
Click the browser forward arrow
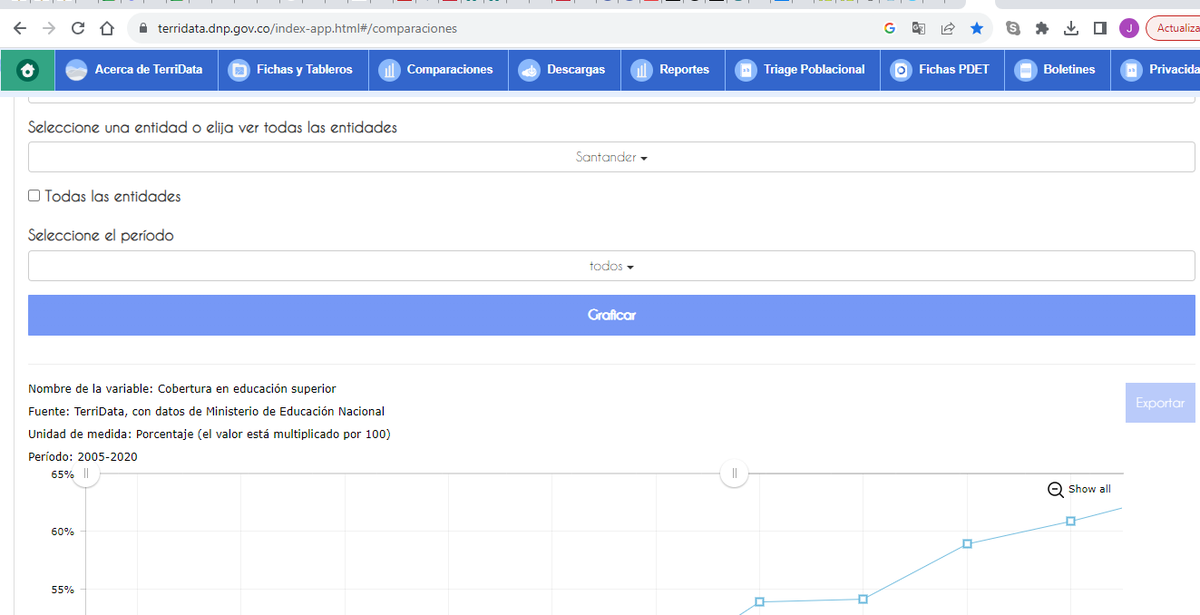[x=49, y=28]
